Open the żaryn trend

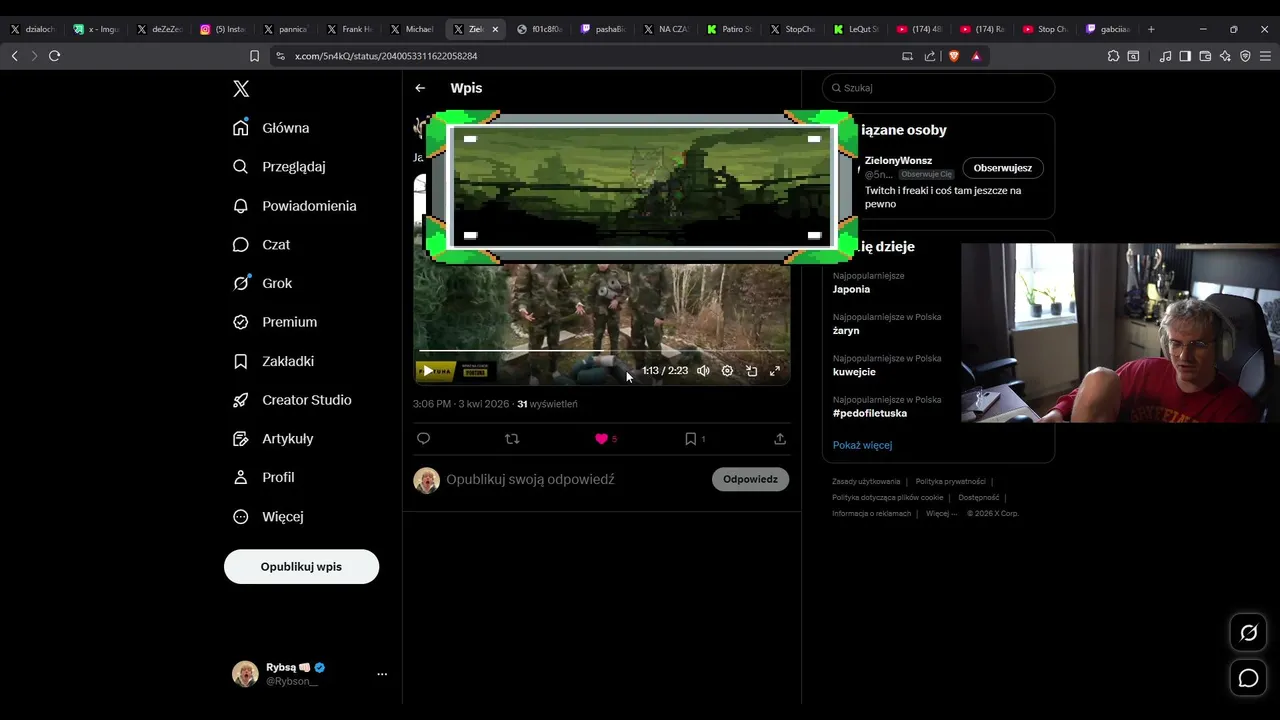click(846, 330)
